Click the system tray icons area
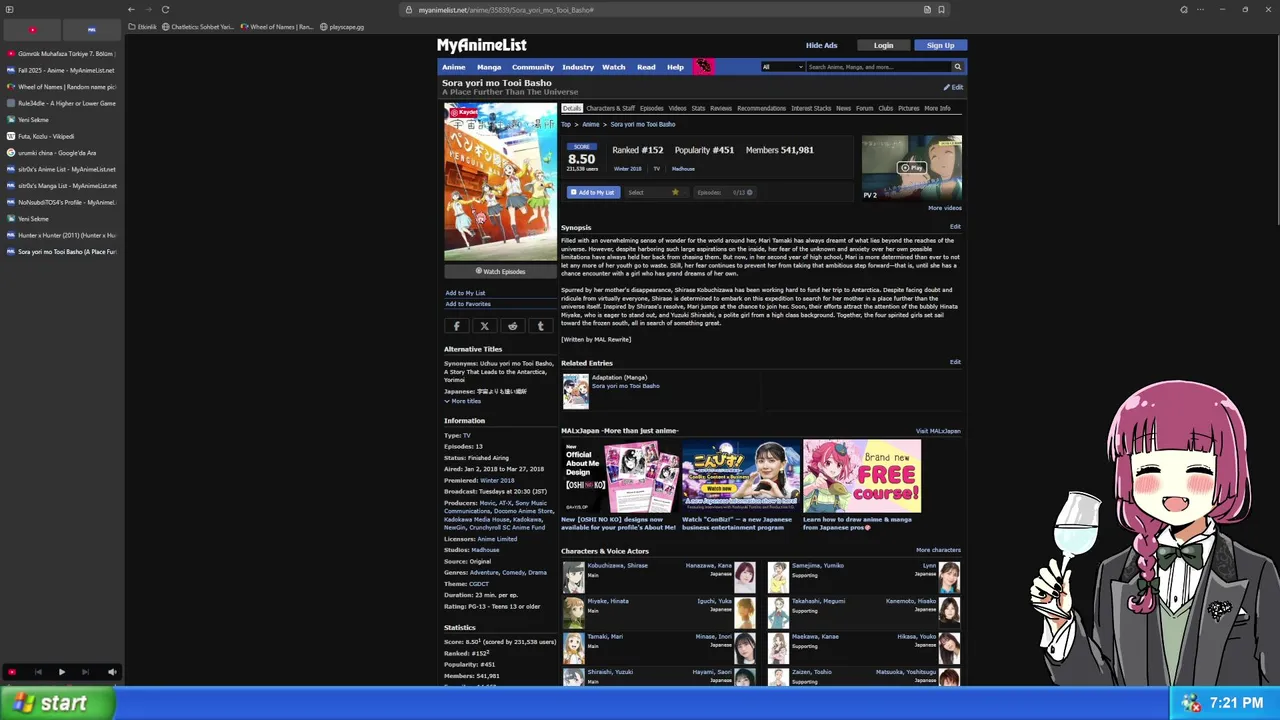Image resolution: width=1280 pixels, height=720 pixels. coord(1189,703)
